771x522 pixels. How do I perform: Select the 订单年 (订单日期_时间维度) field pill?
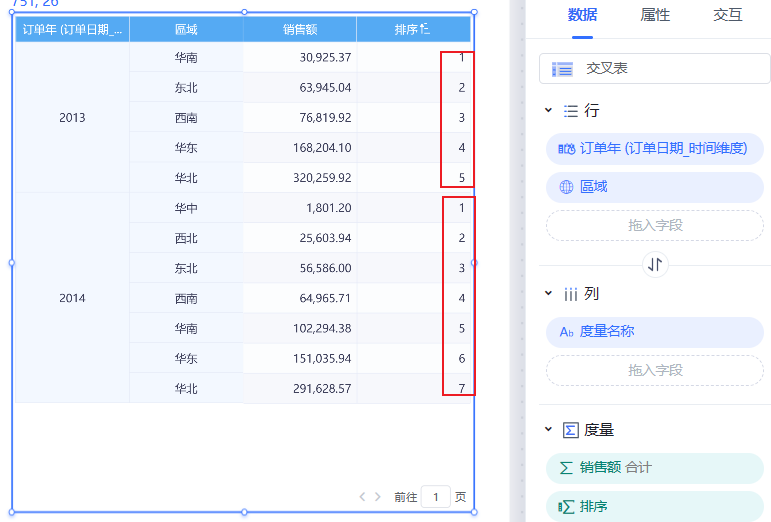[x=654, y=148]
